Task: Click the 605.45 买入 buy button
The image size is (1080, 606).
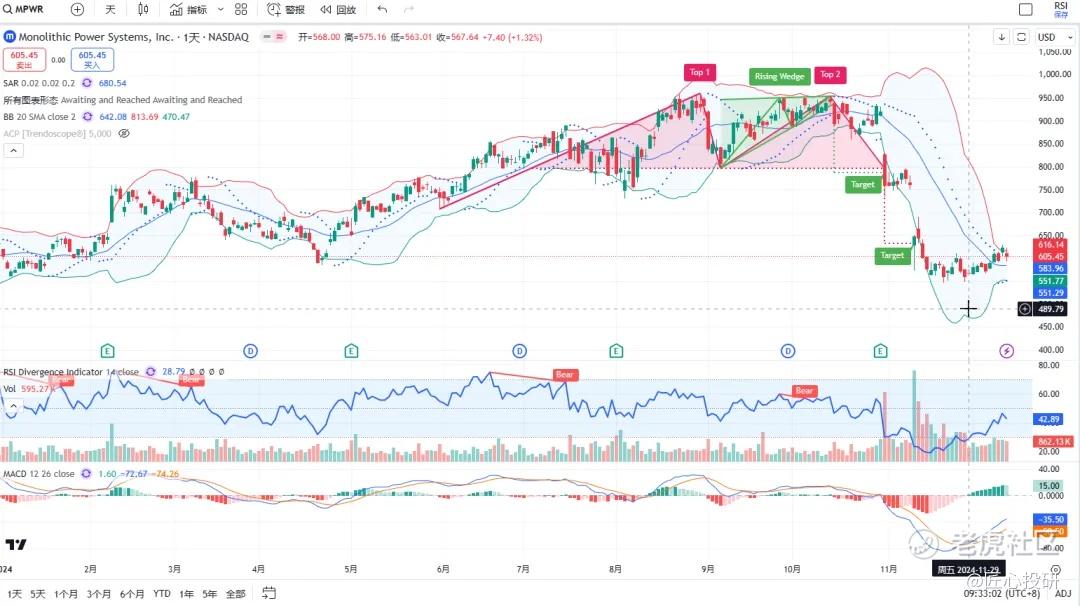Action: [x=92, y=60]
